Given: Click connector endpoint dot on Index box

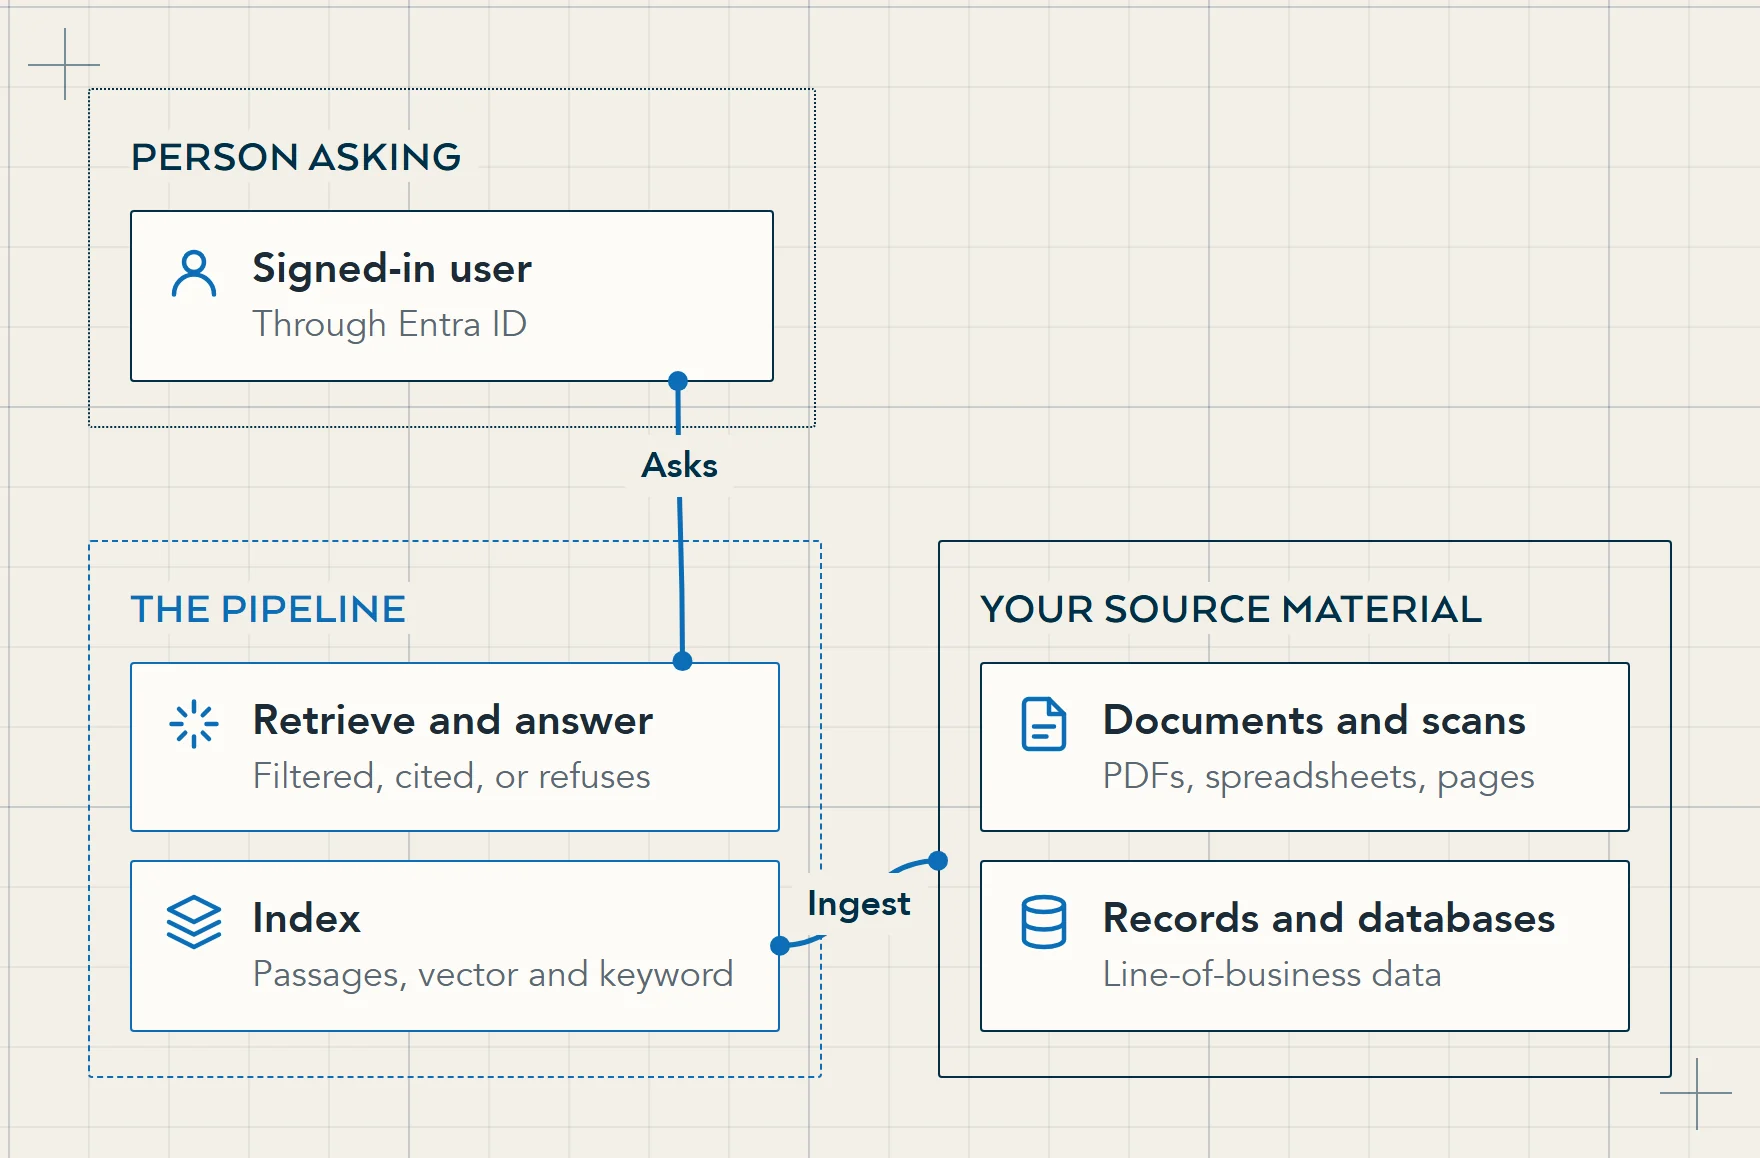Looking at the screenshot, I should pos(780,946).
